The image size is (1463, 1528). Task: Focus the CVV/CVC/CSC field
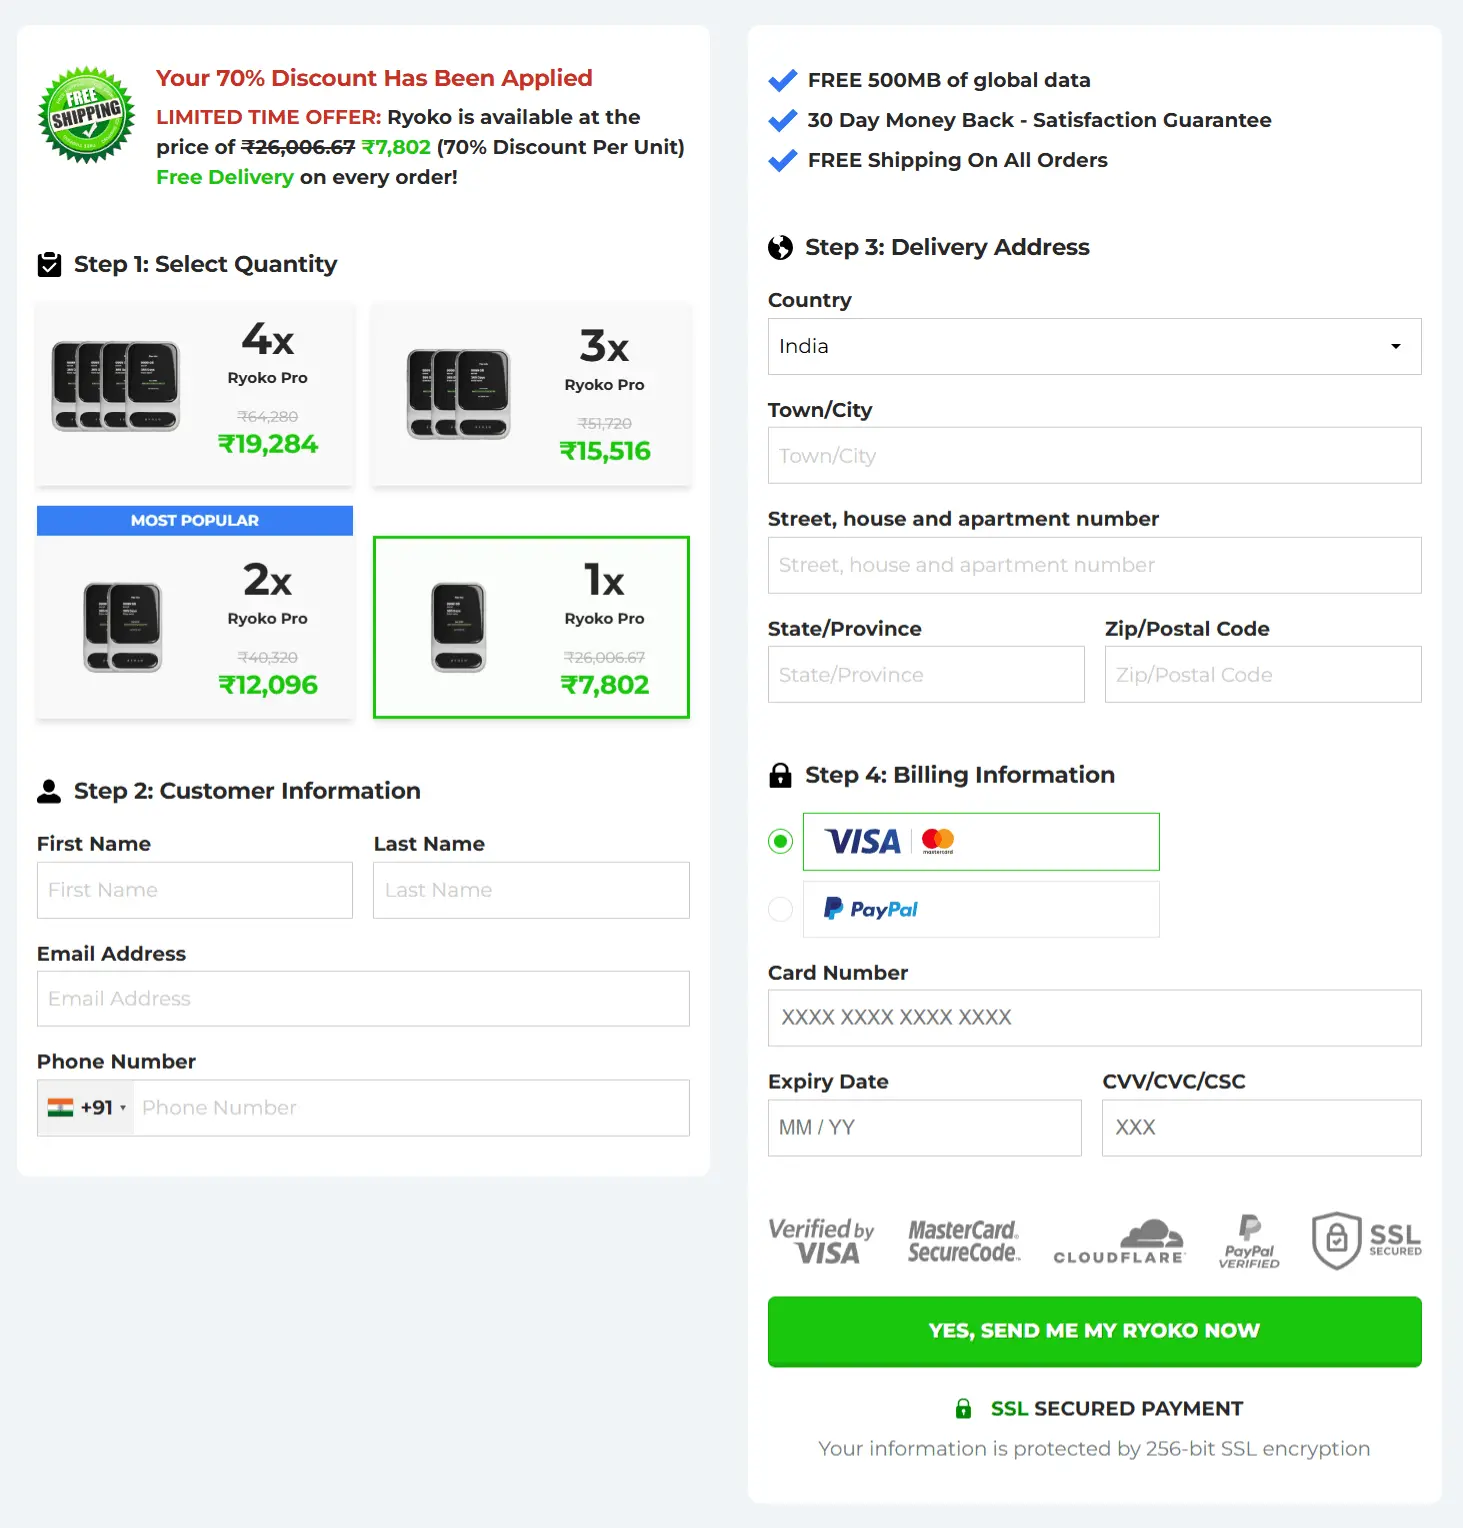[1262, 1128]
